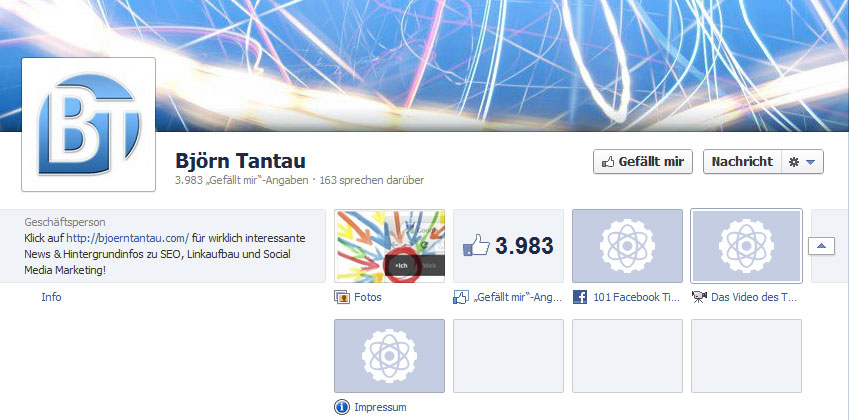Click the small like icon beside „Gefällt mir“-Ang...

(x=461, y=297)
